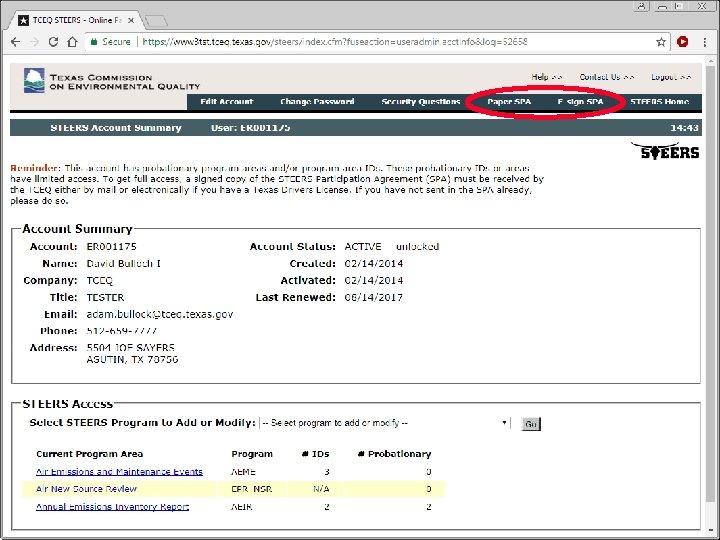Click the Created date value

tap(374, 264)
